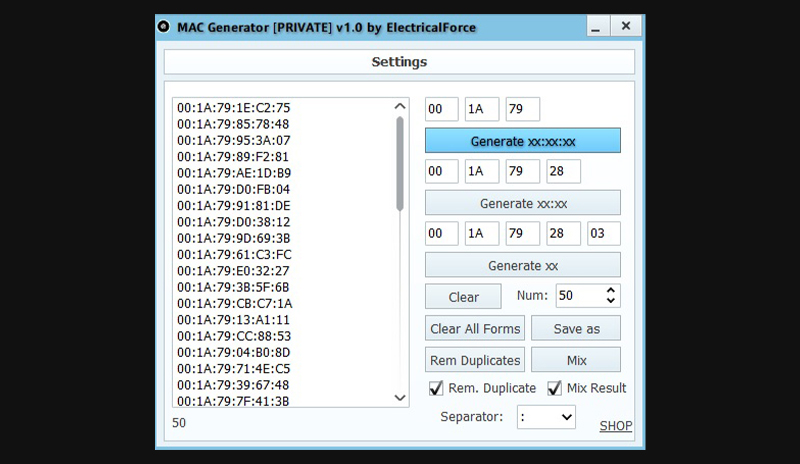Click the app icon in the title bar
The height and width of the screenshot is (464, 800).
coord(165,25)
